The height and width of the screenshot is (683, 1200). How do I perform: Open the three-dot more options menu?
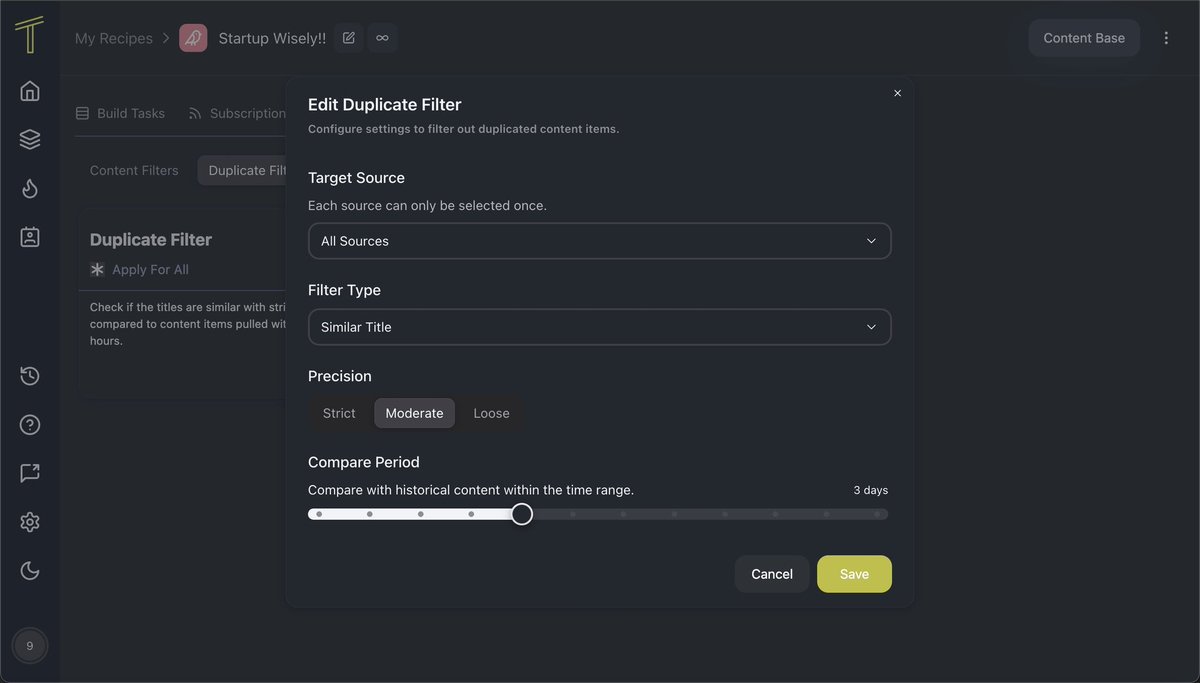(1166, 38)
